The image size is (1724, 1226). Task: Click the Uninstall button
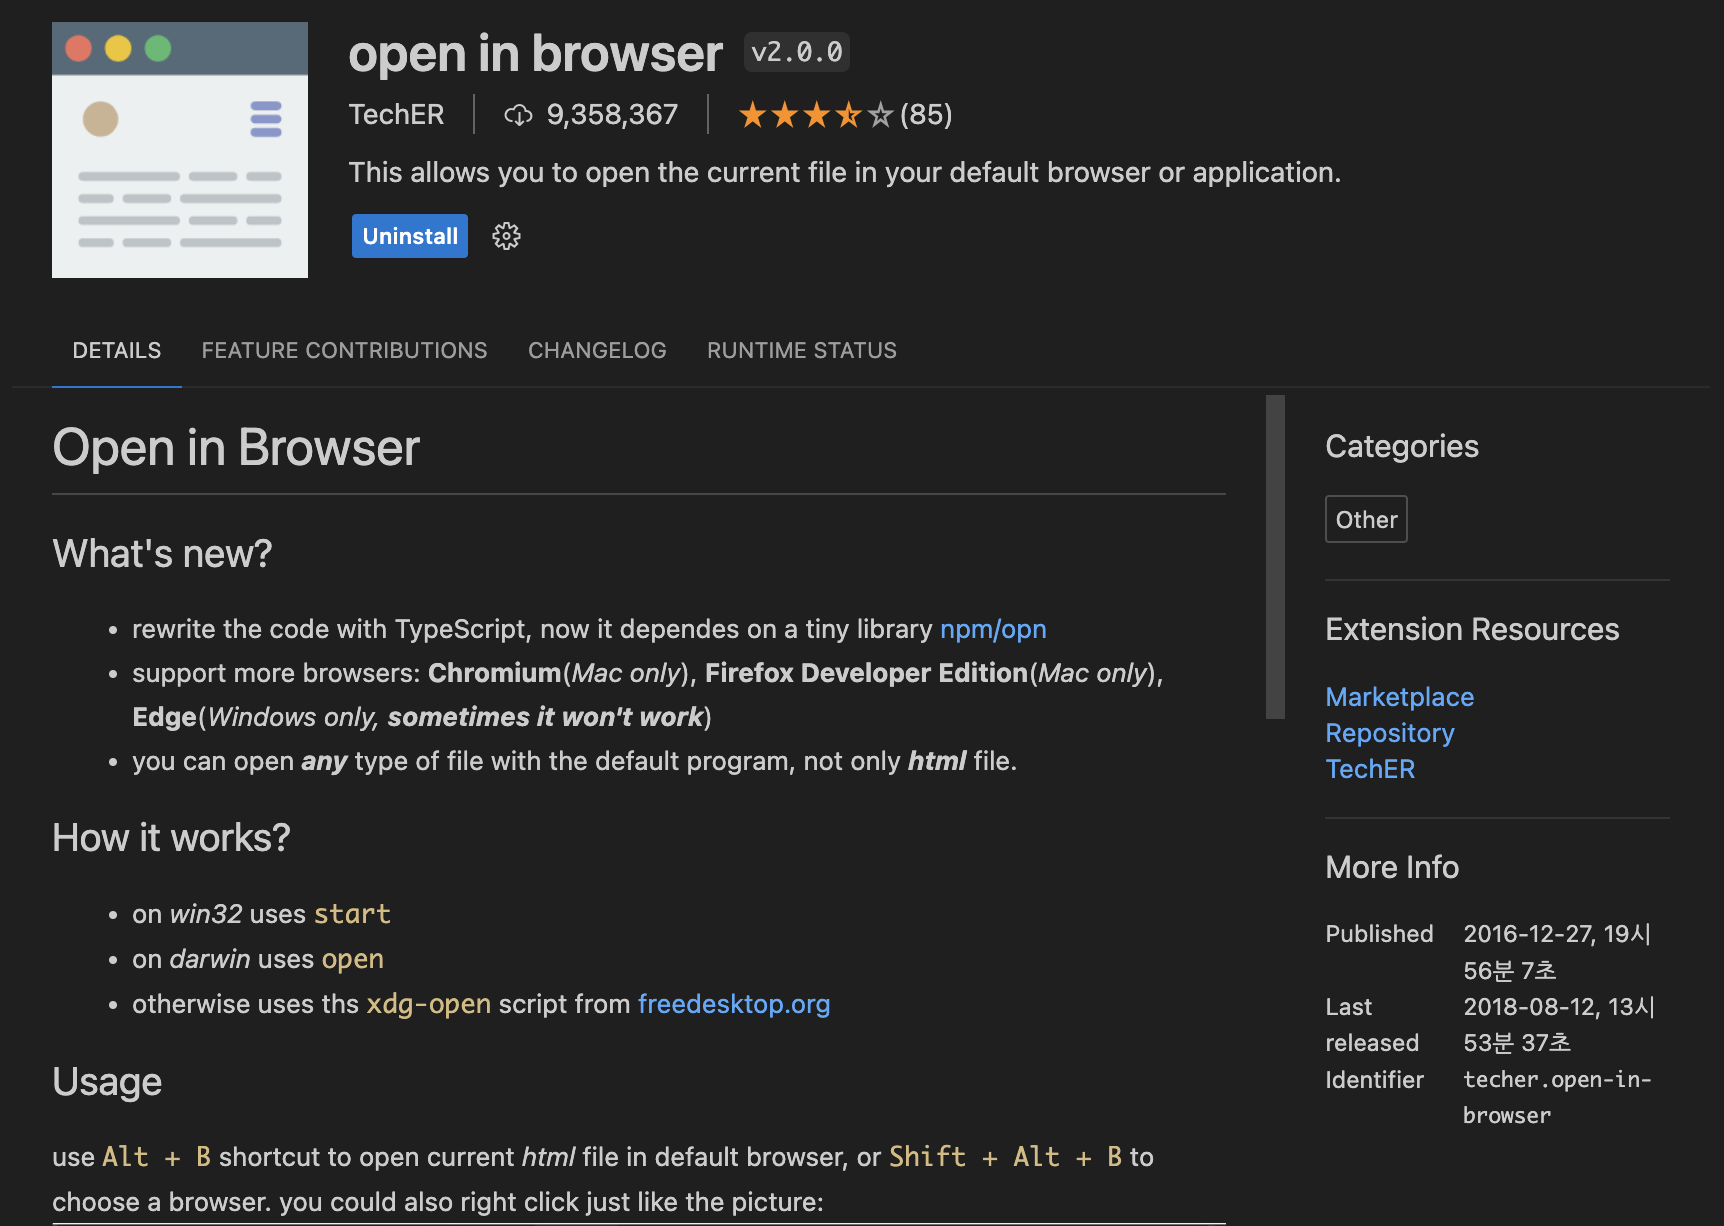(x=409, y=236)
